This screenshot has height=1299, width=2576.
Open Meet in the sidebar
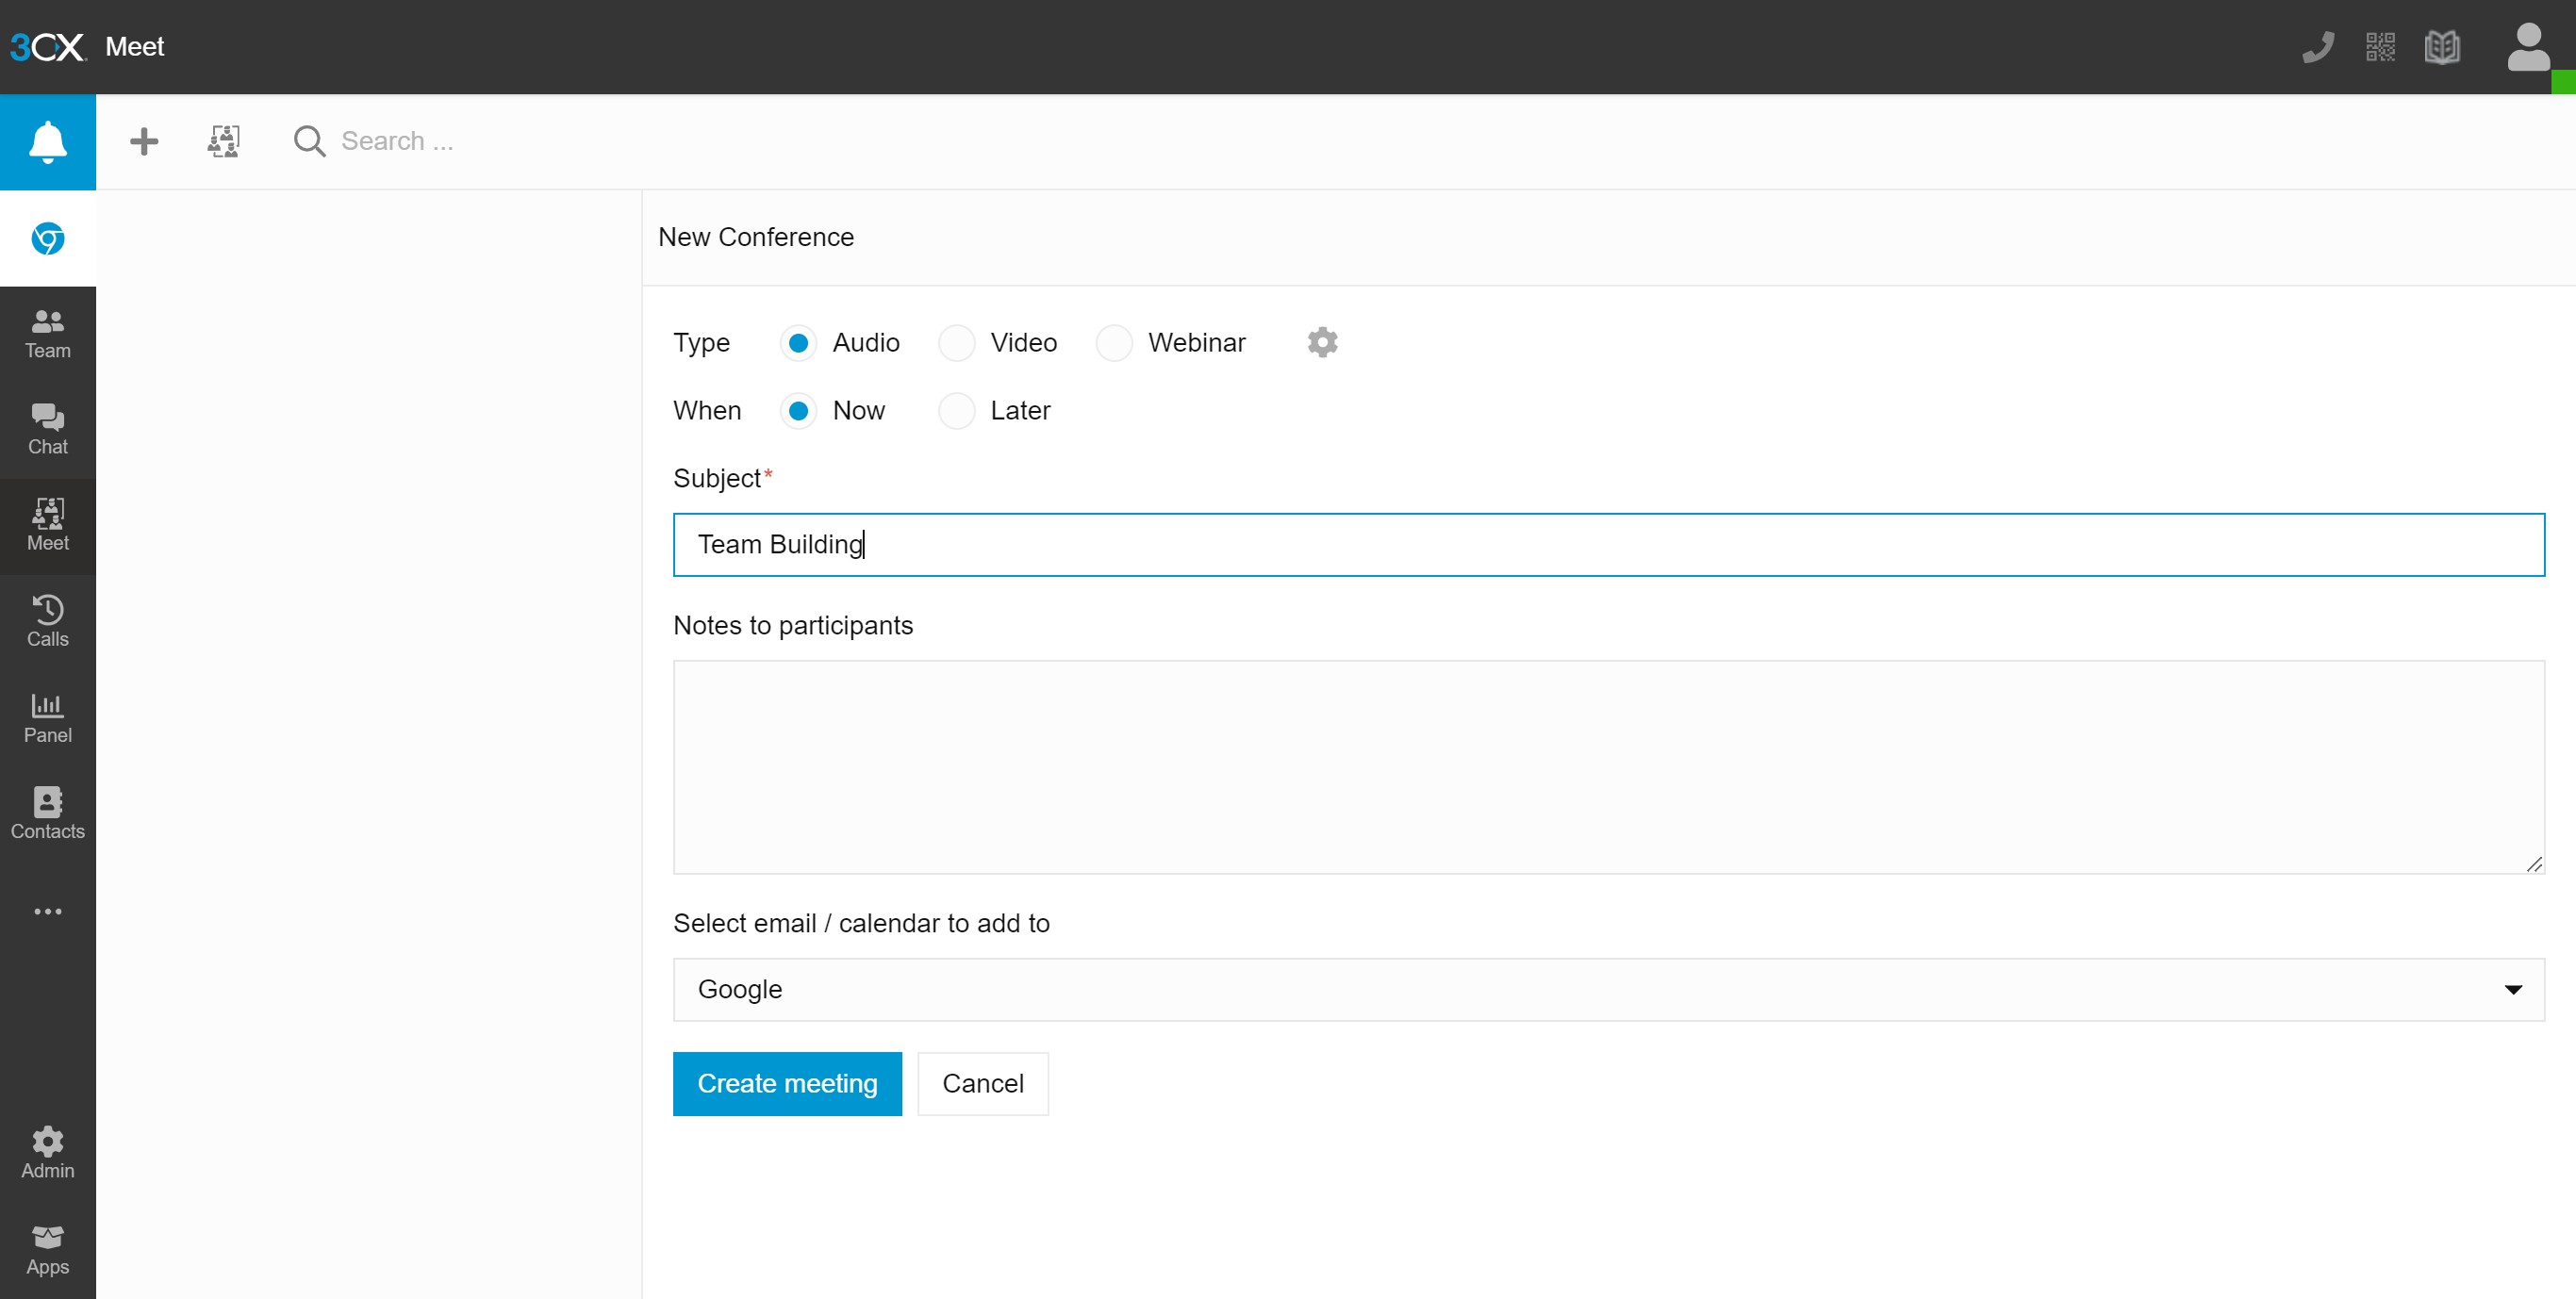[x=48, y=526]
